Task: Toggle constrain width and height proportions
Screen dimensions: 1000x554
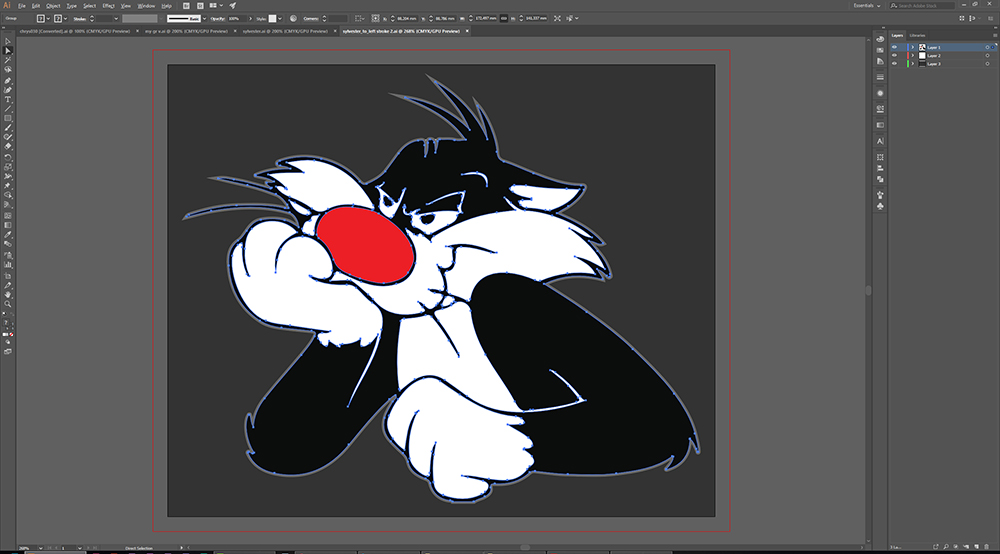Action: 504,18
